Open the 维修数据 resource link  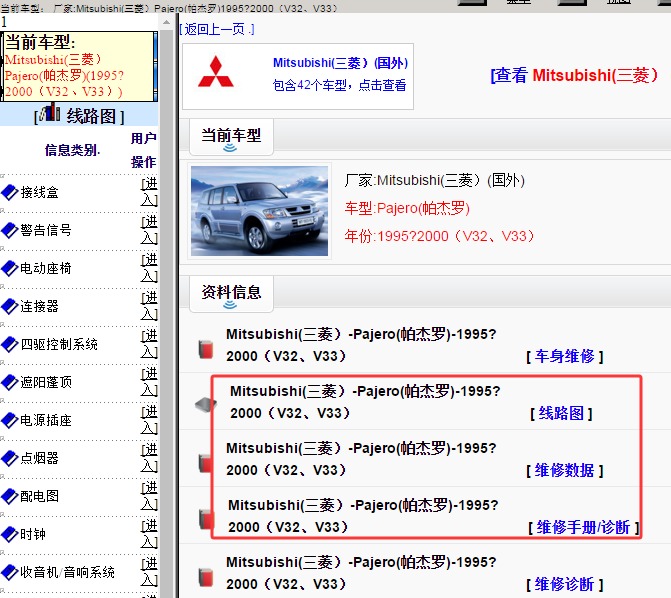[564, 470]
